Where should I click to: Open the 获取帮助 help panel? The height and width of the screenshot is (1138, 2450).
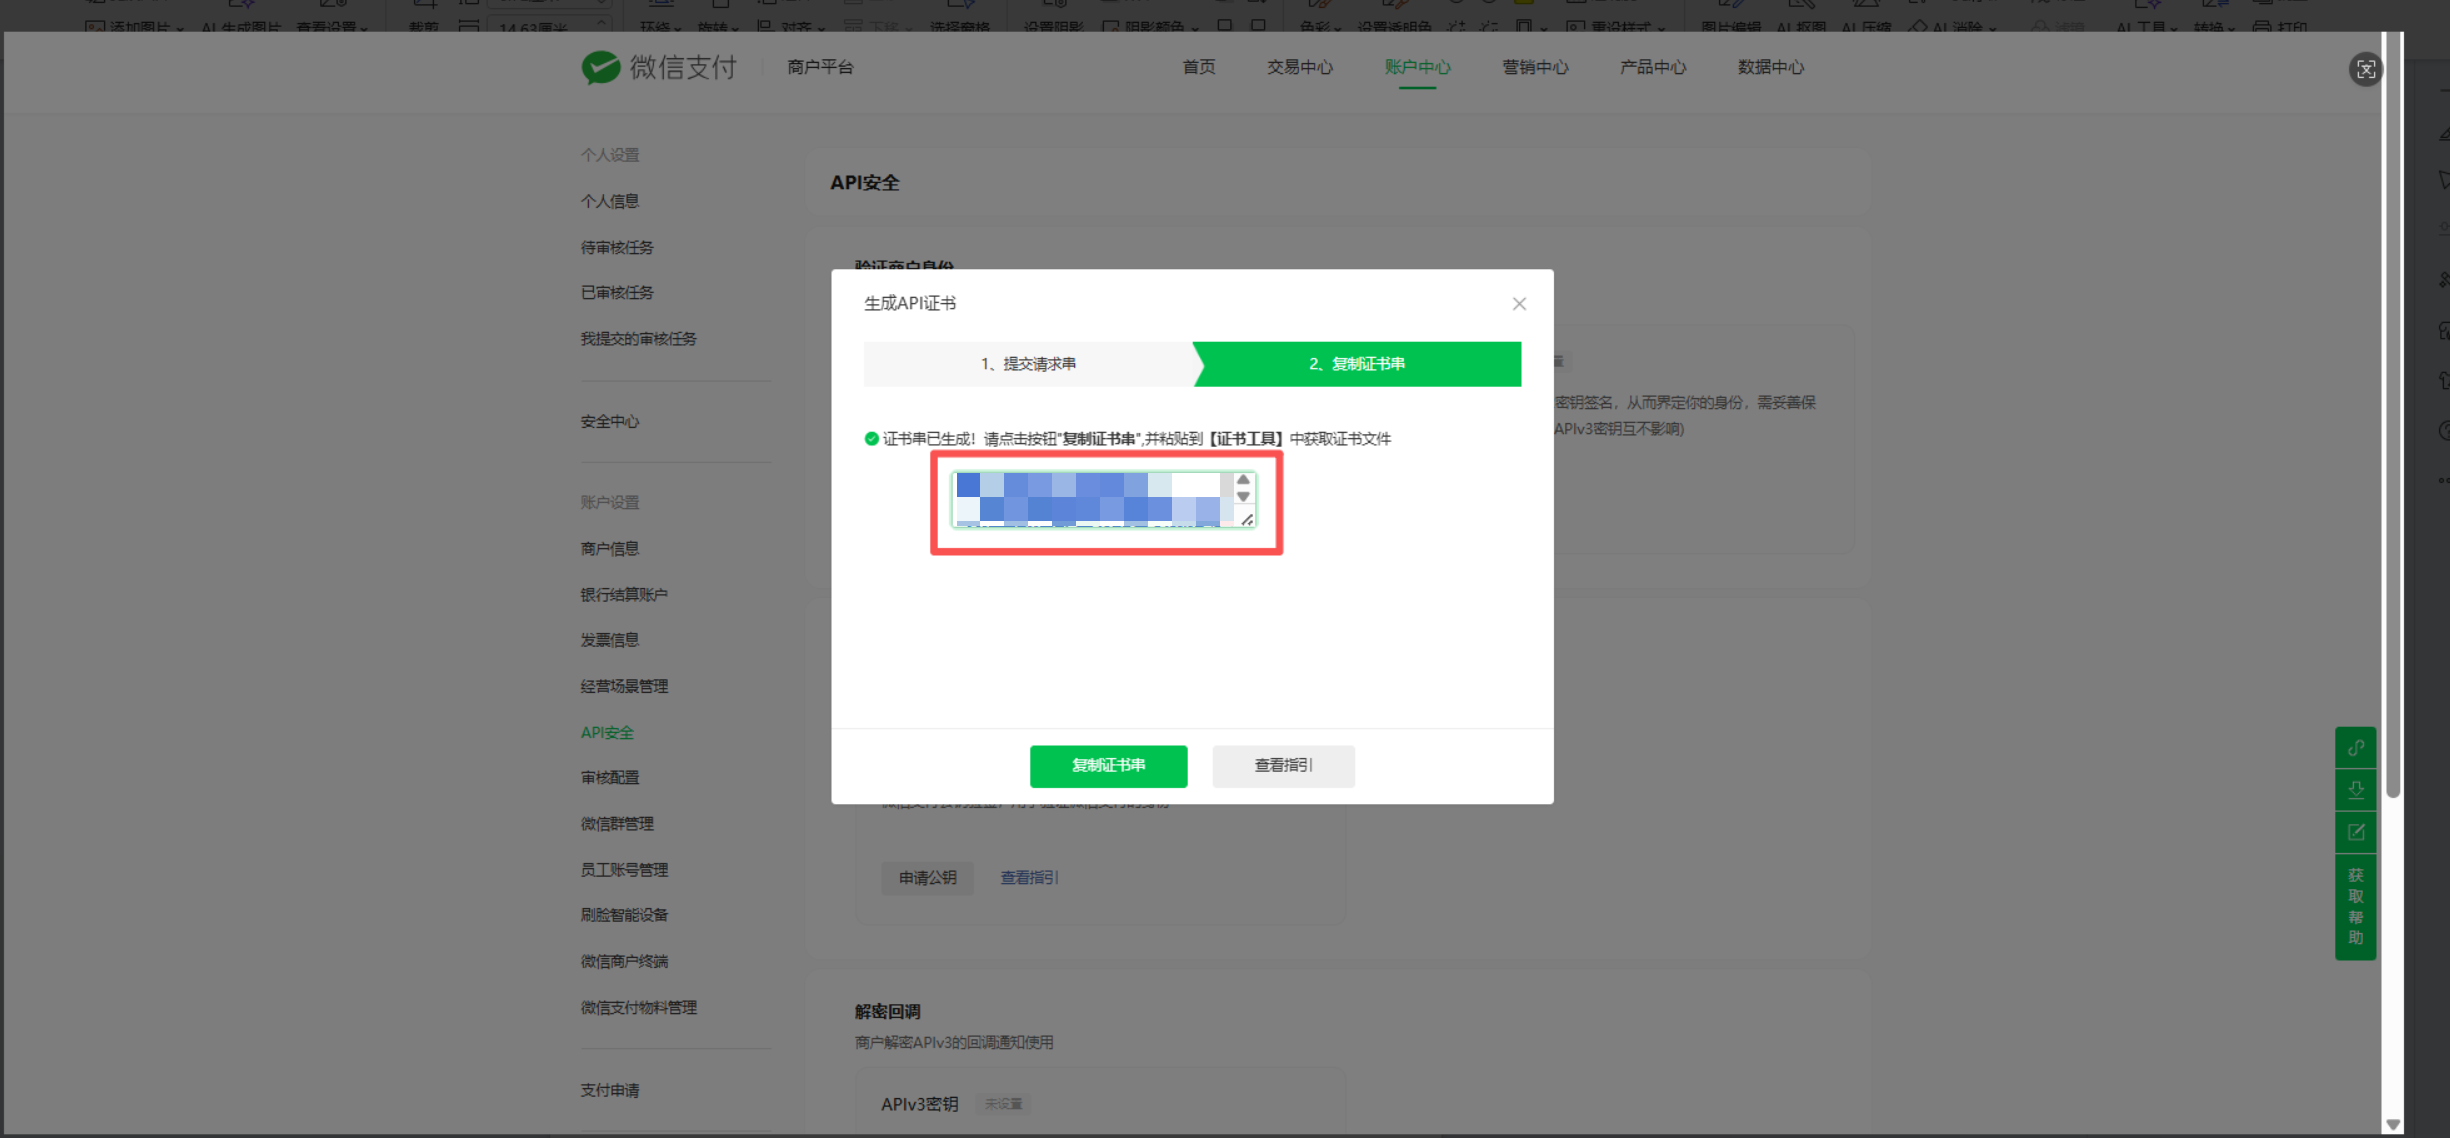point(2355,906)
